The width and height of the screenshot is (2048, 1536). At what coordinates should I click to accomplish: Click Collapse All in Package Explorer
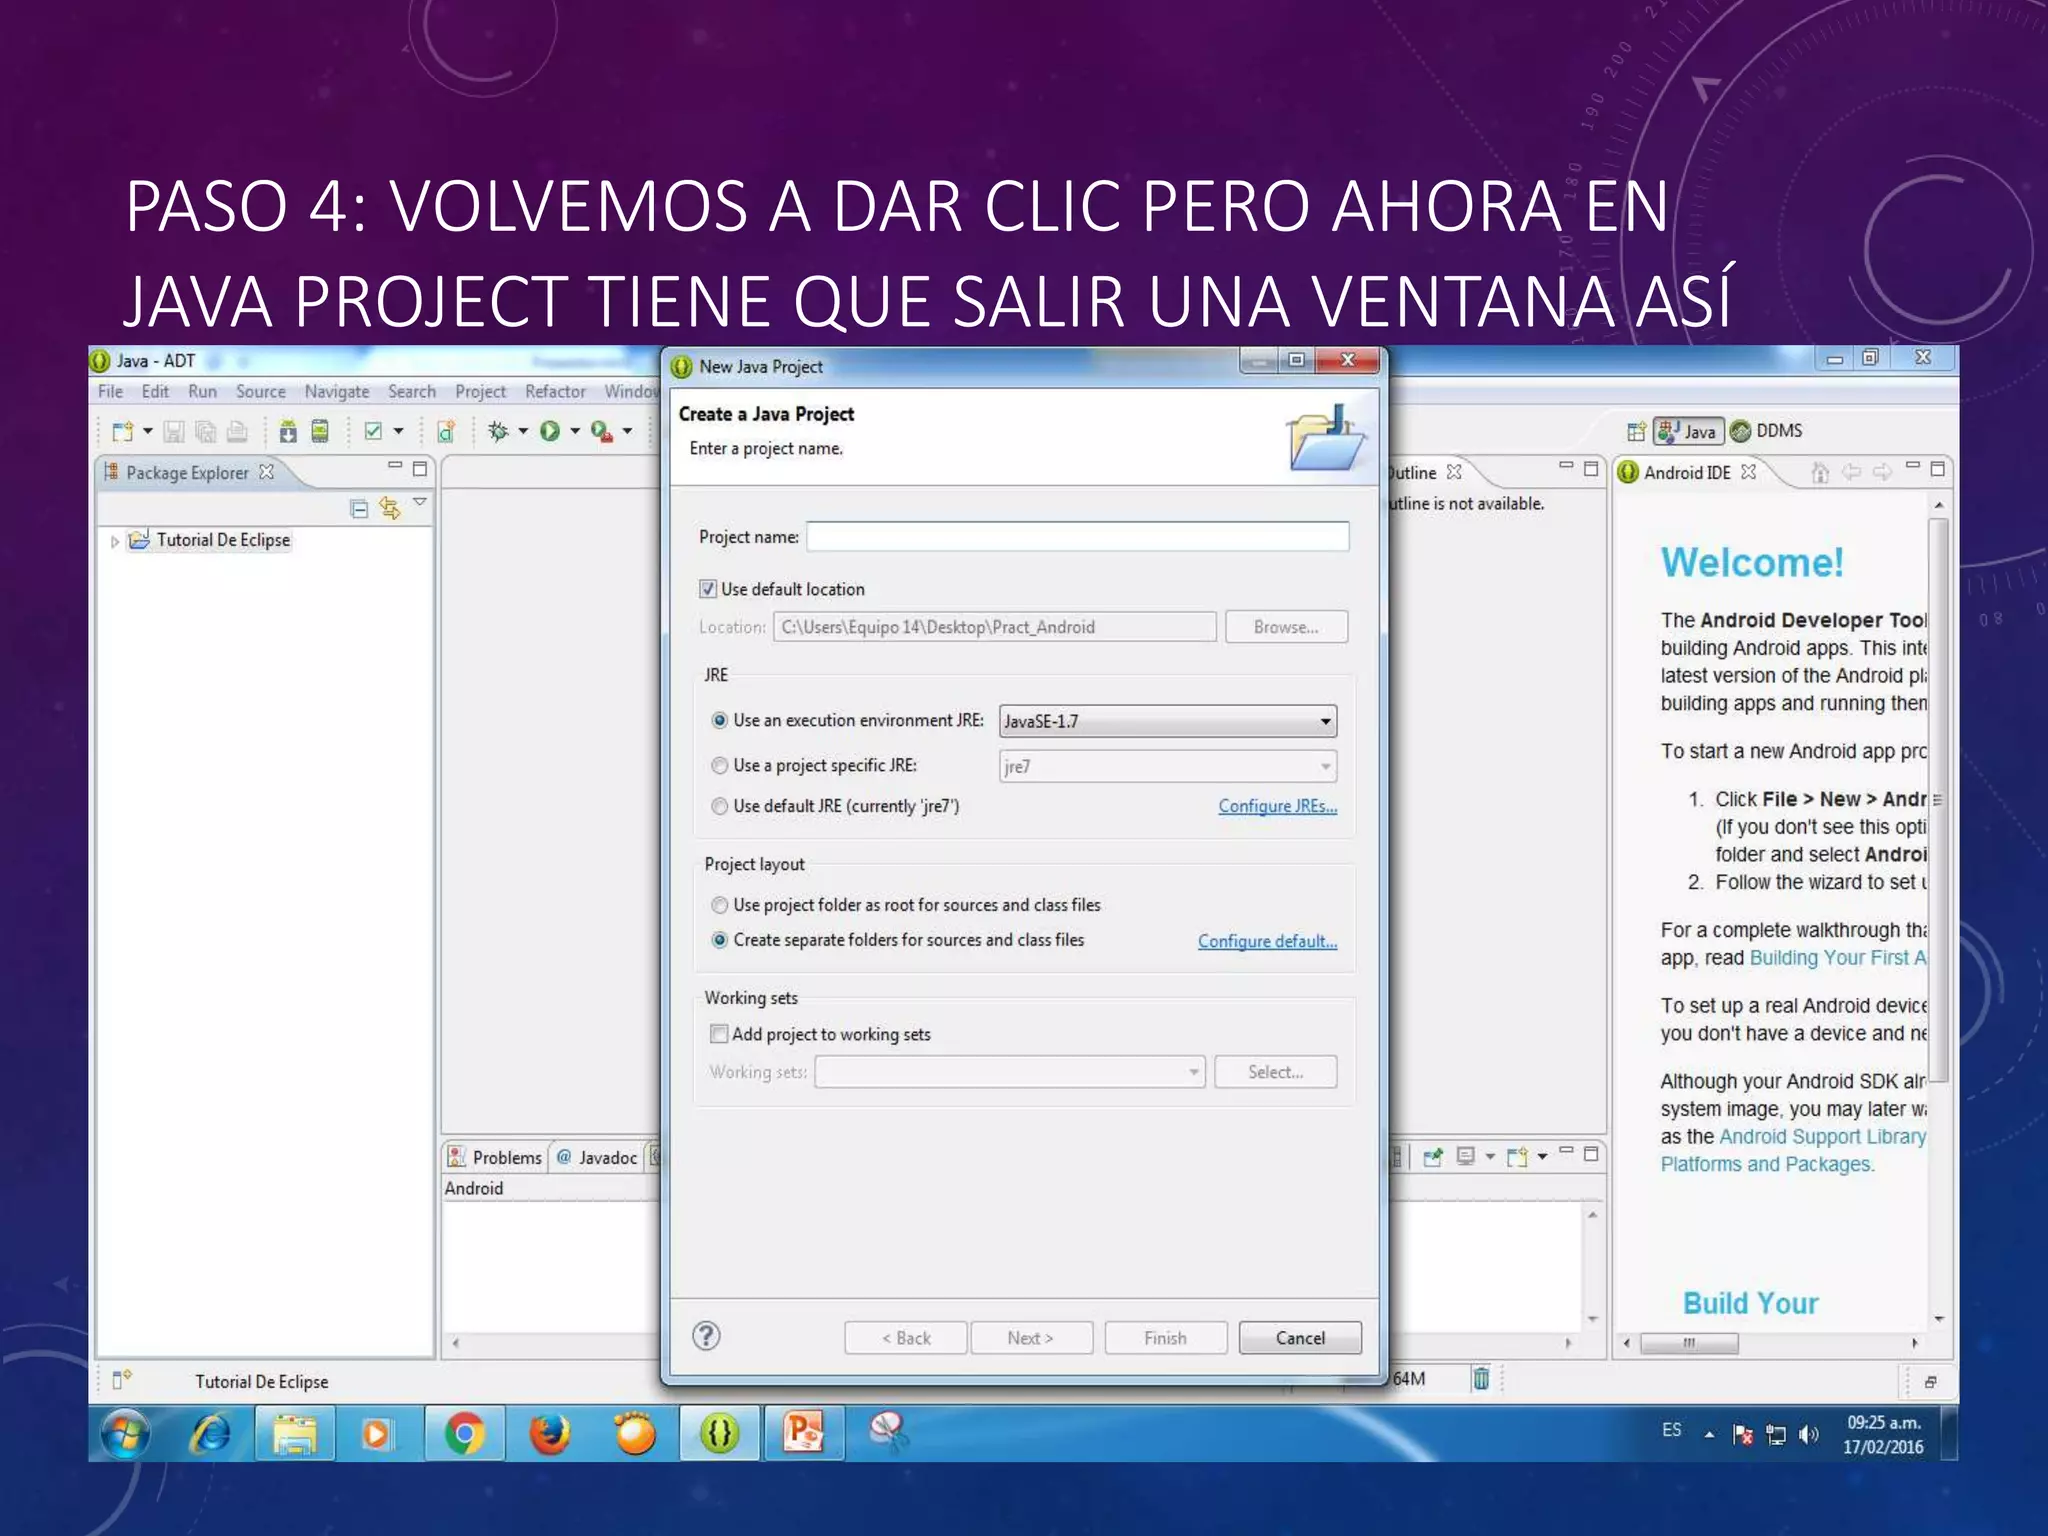pos(359,509)
